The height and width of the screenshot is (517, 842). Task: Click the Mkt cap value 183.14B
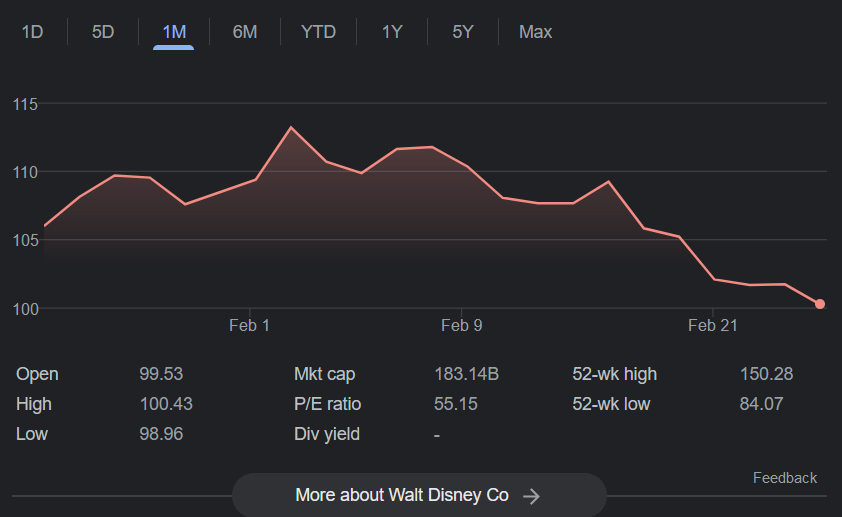(466, 374)
